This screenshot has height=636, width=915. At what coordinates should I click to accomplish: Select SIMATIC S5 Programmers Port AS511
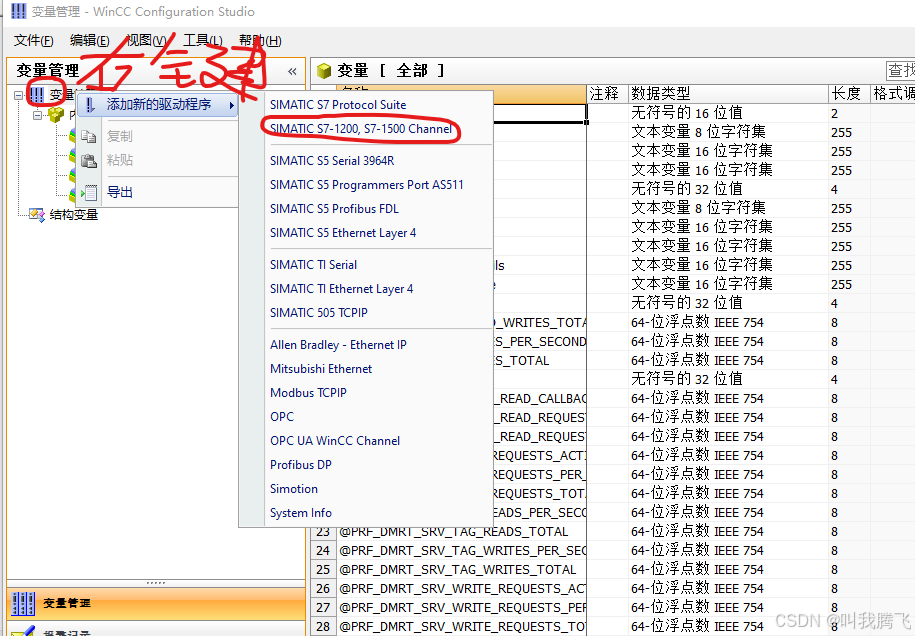[366, 185]
